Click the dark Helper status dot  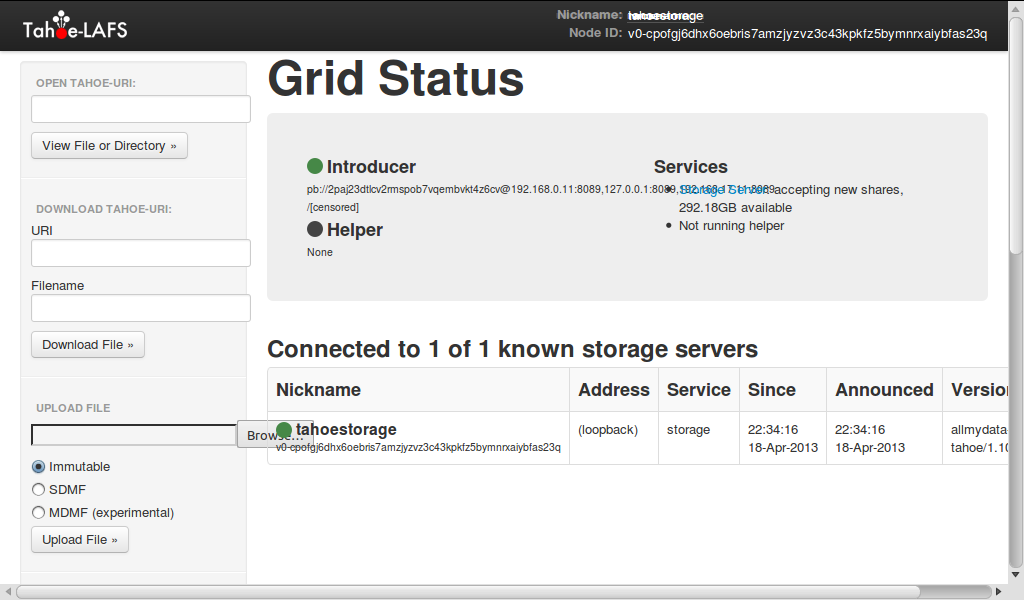(315, 229)
